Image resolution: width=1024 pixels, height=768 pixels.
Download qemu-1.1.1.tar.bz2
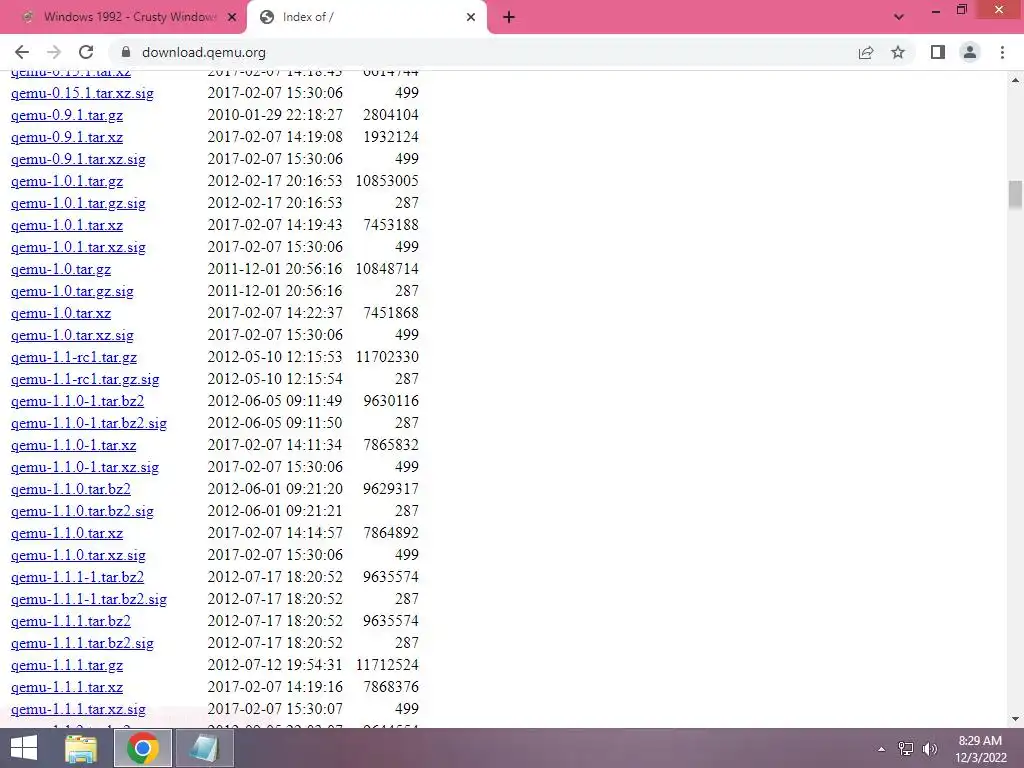tap(71, 622)
